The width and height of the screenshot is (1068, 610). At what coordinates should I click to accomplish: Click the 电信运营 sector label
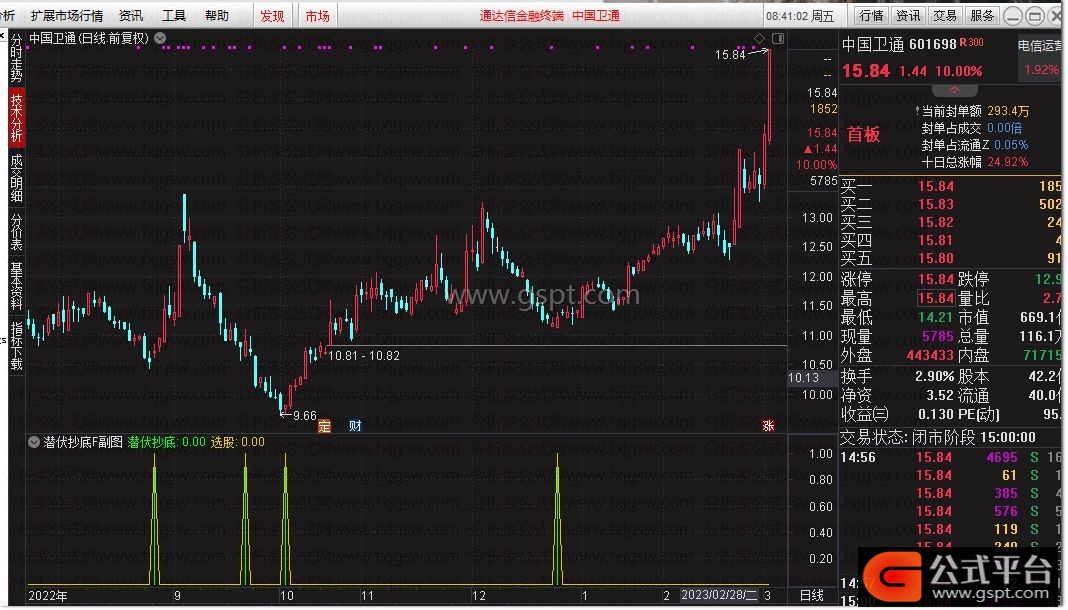[1039, 46]
